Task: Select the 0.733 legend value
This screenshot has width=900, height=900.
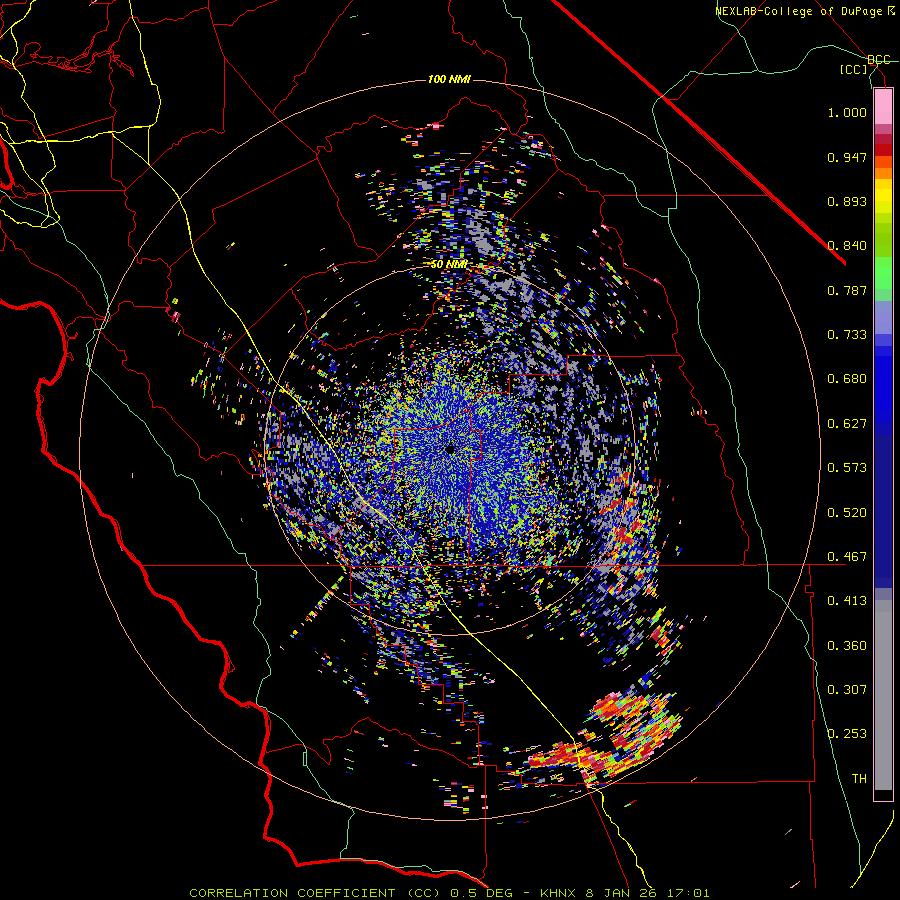Action: pos(847,335)
